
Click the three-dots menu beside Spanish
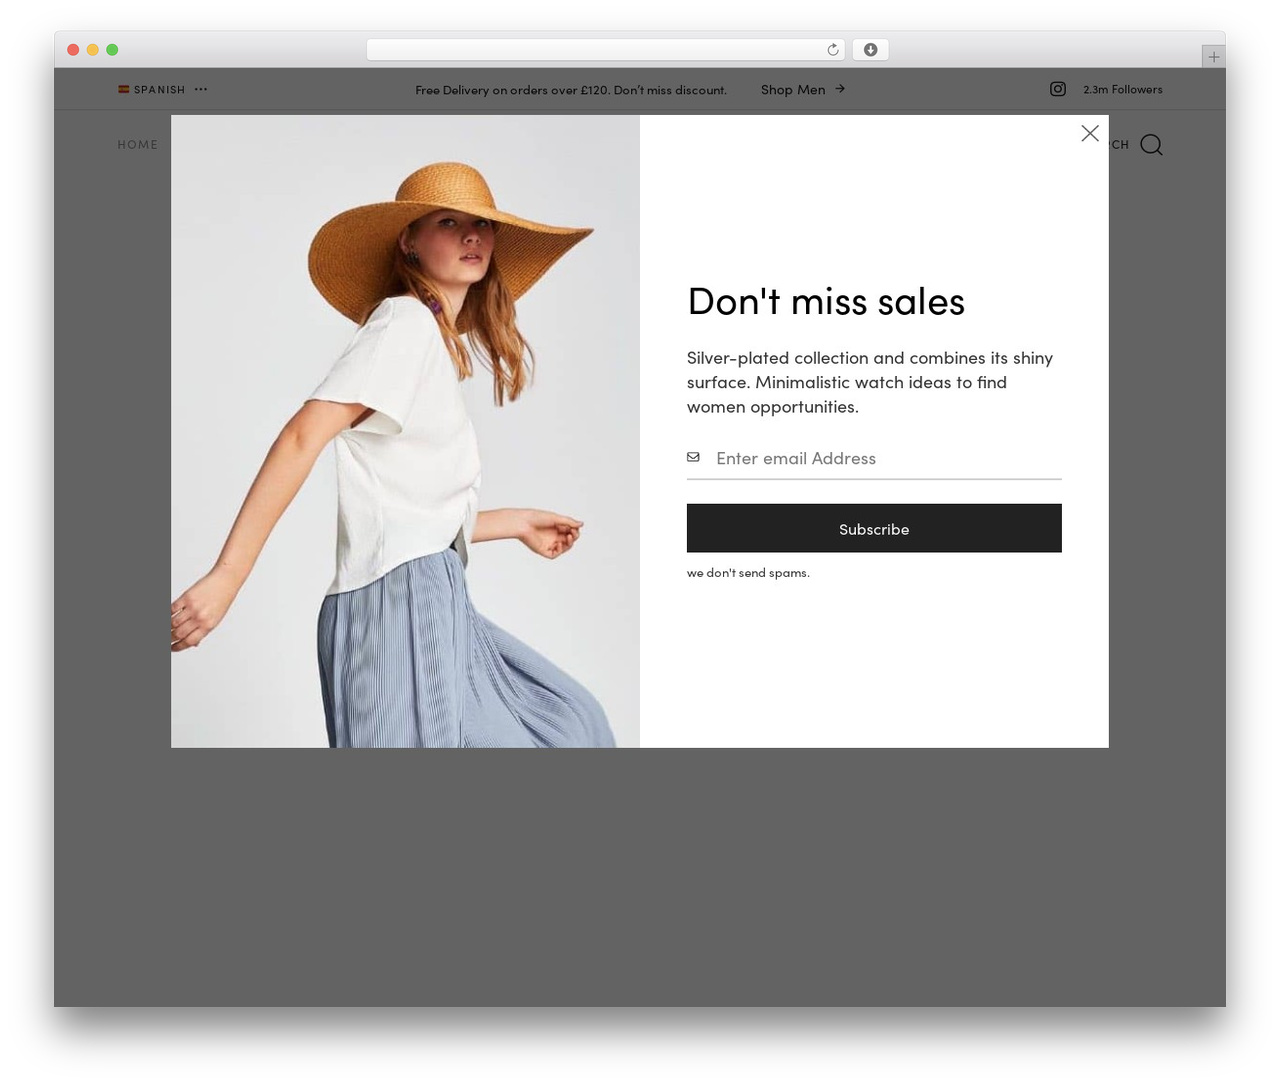201,89
